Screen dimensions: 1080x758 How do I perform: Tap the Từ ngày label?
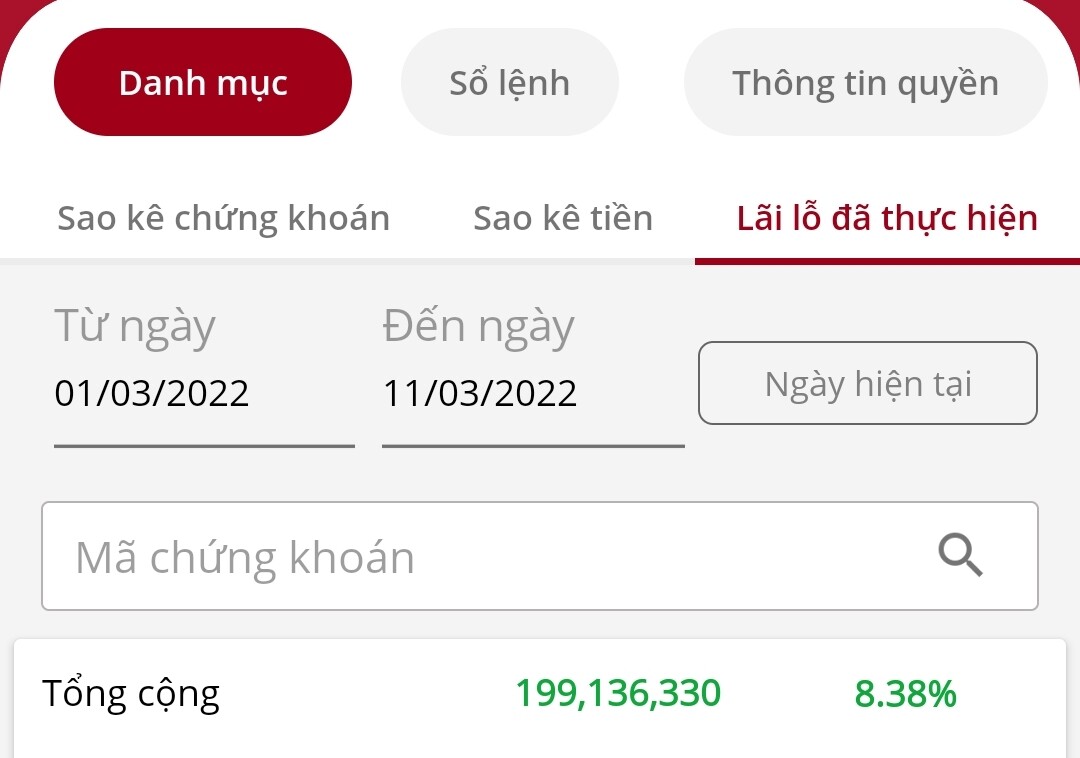tap(135, 328)
